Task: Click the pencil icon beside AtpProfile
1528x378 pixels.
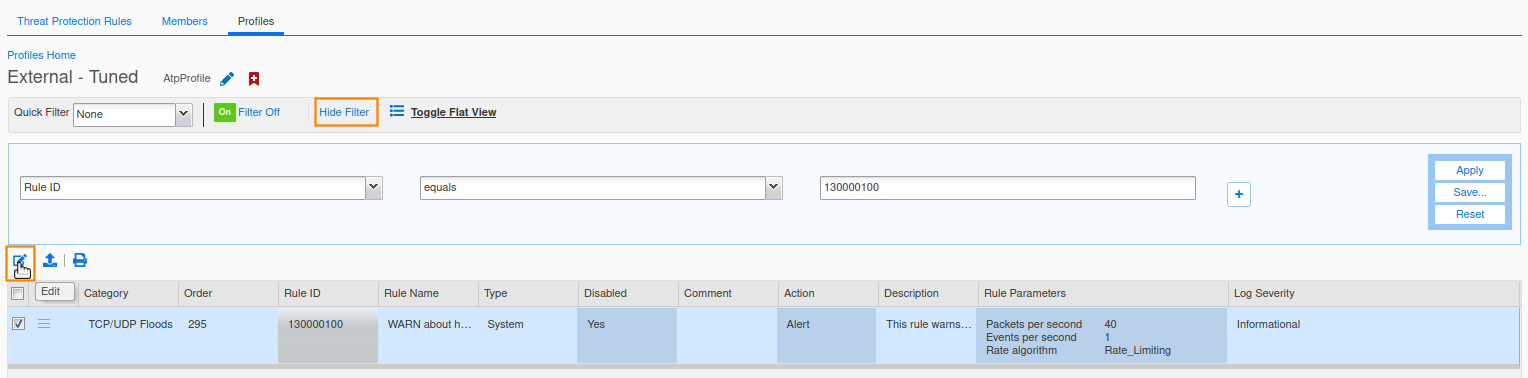Action: [227, 79]
